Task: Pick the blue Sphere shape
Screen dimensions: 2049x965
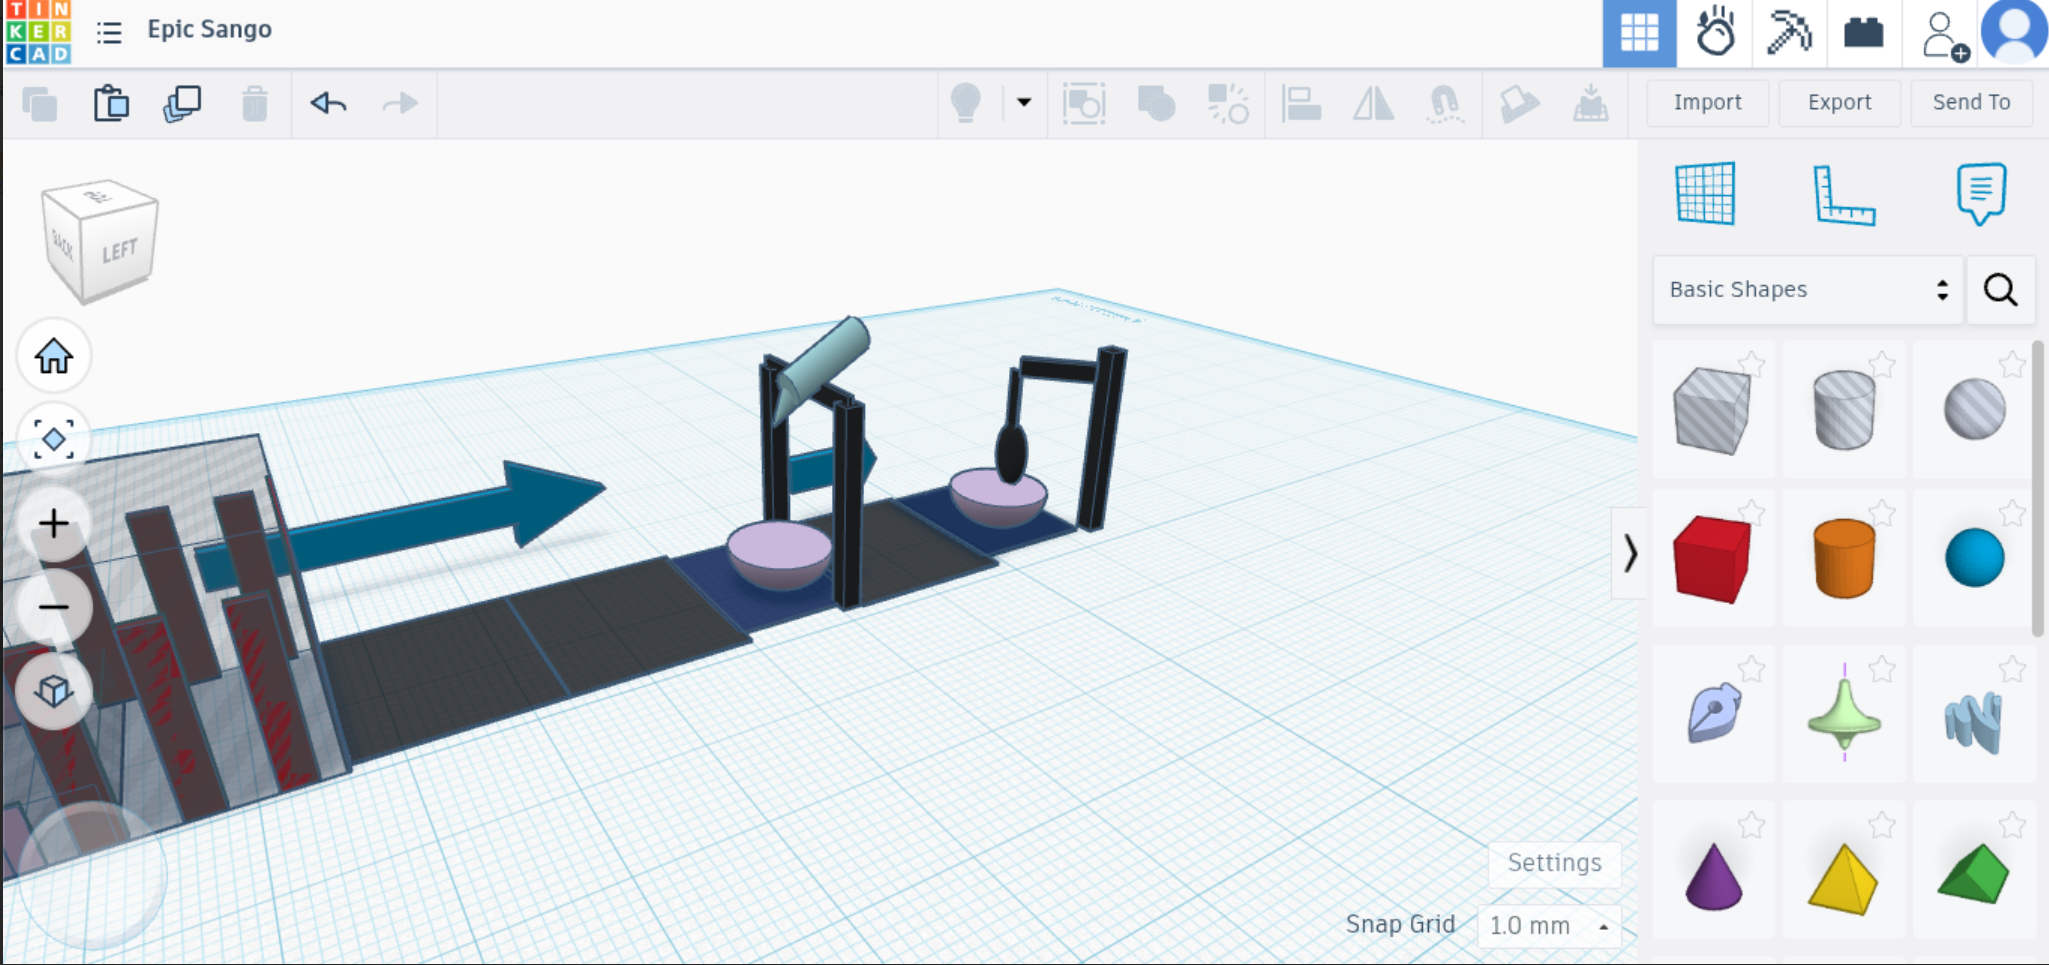Action: 1974,559
